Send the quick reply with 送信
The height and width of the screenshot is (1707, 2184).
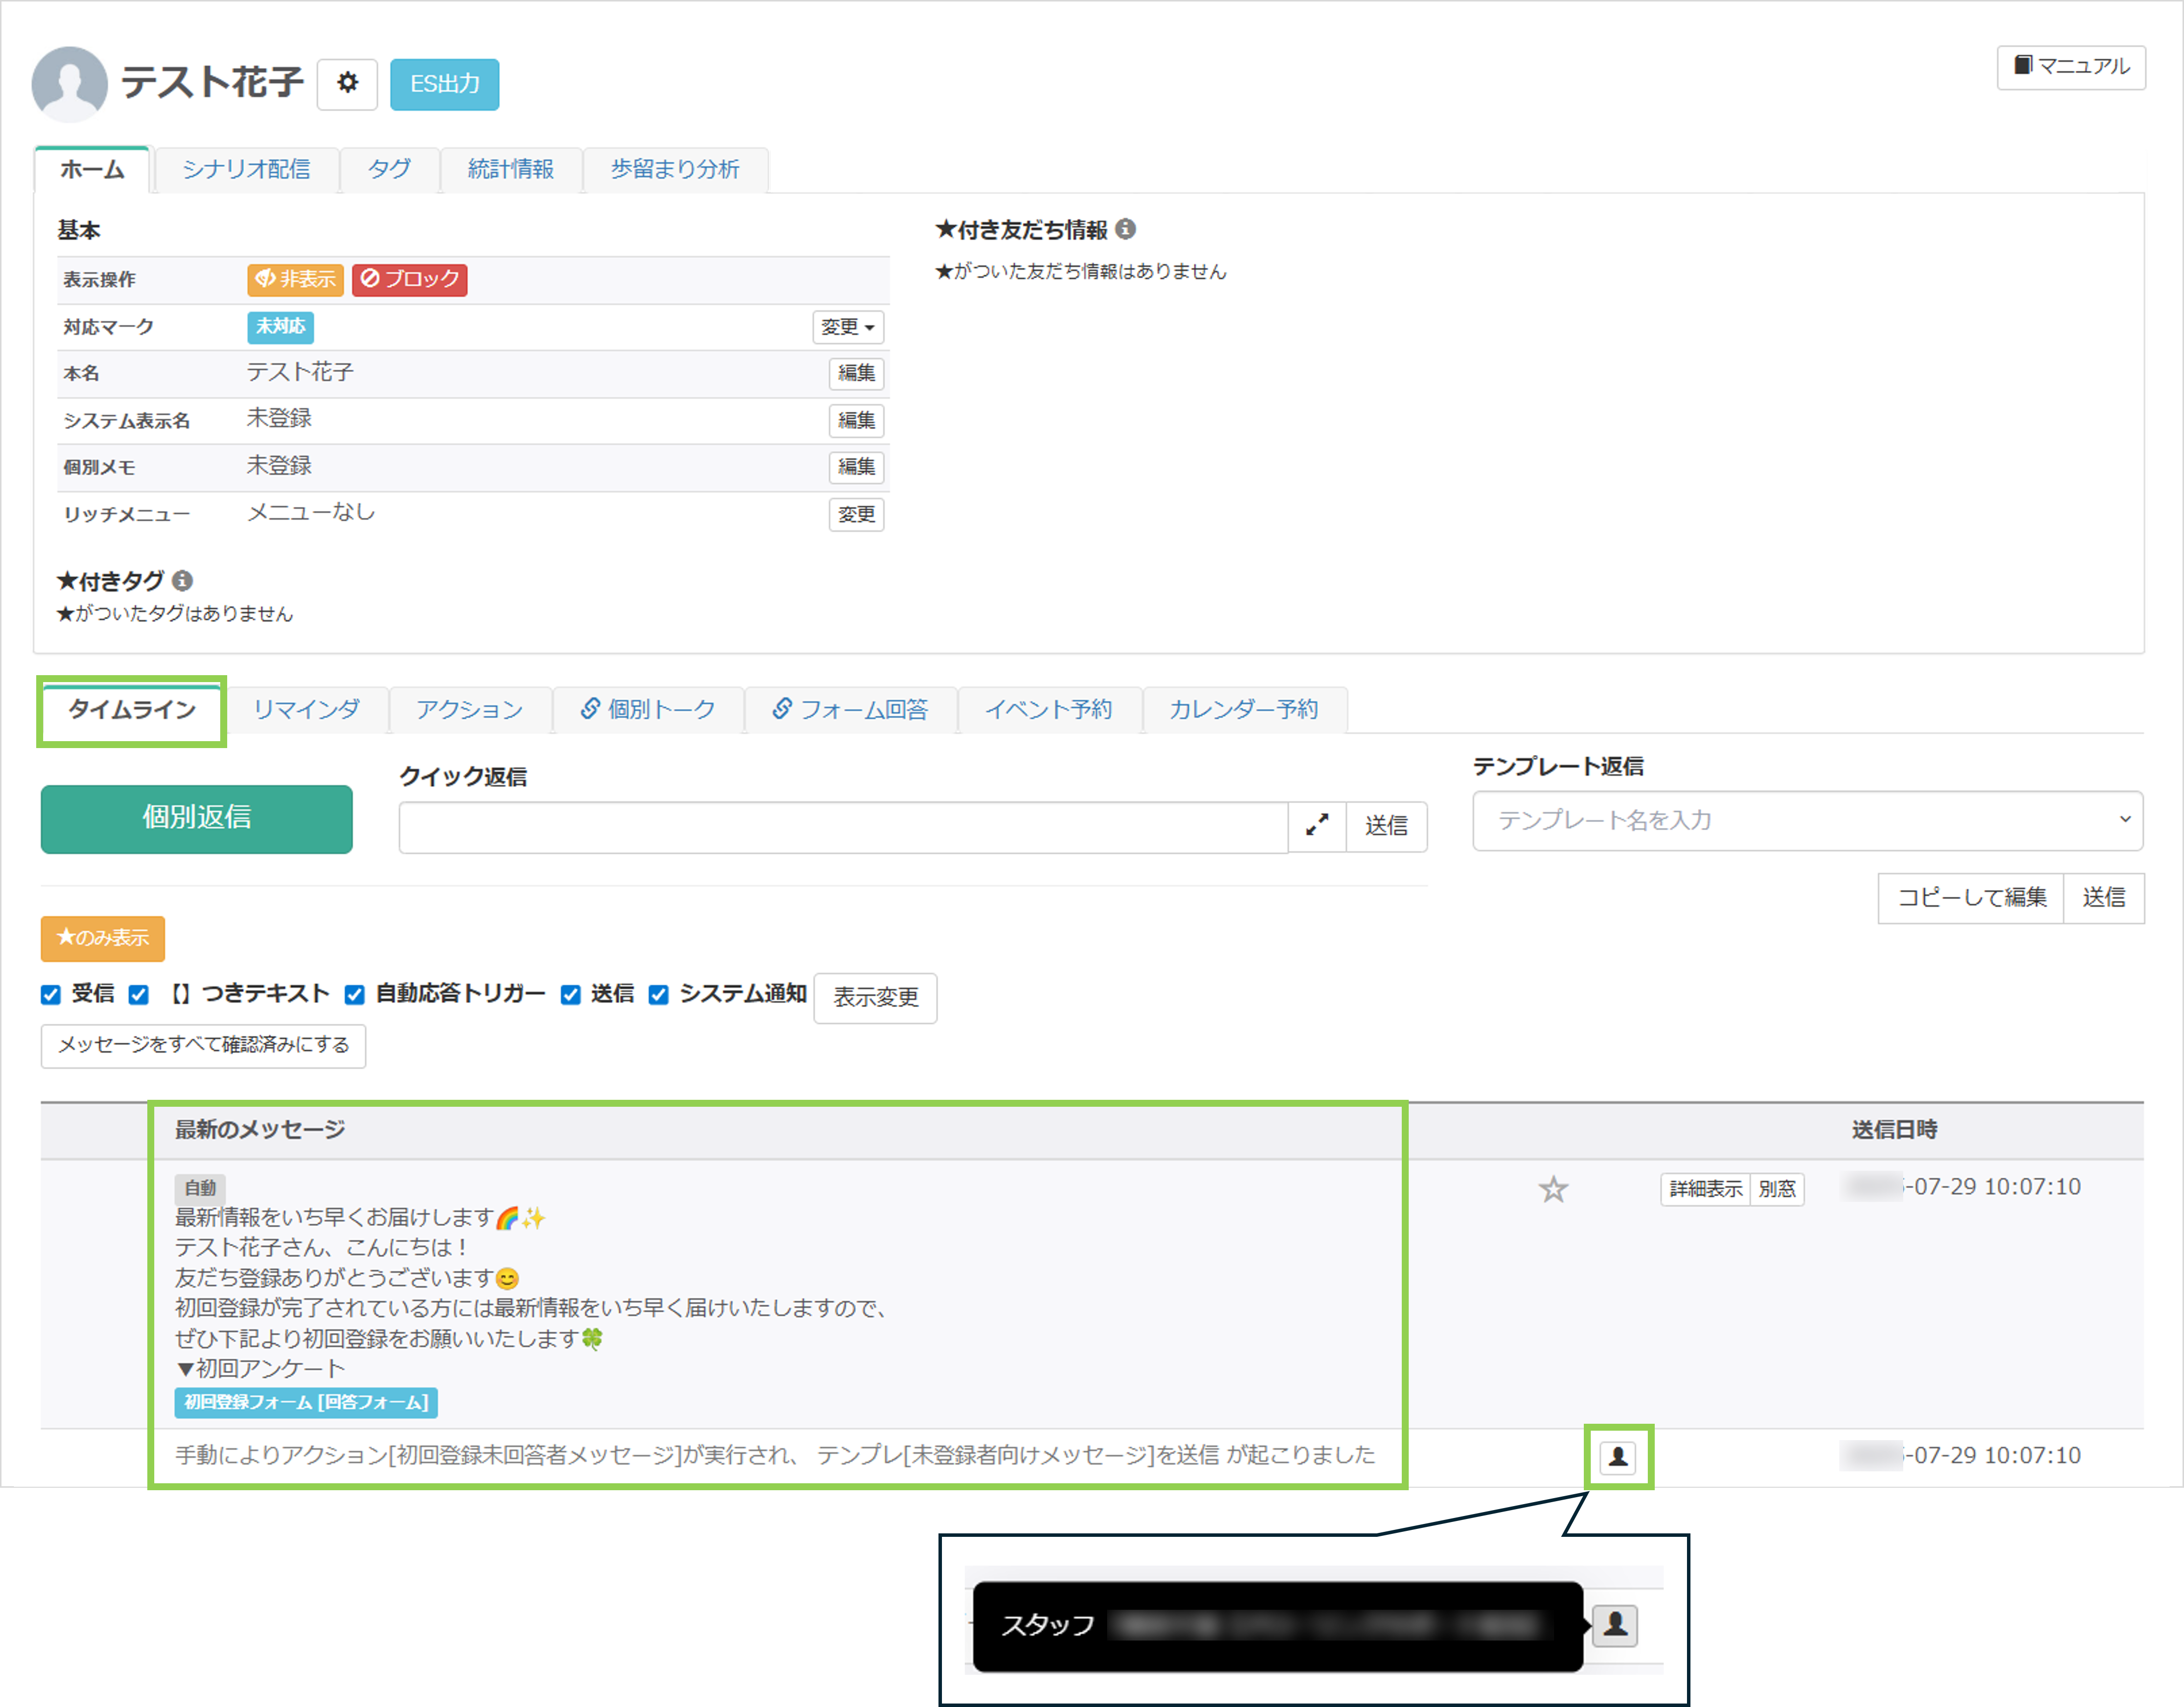tap(1386, 826)
